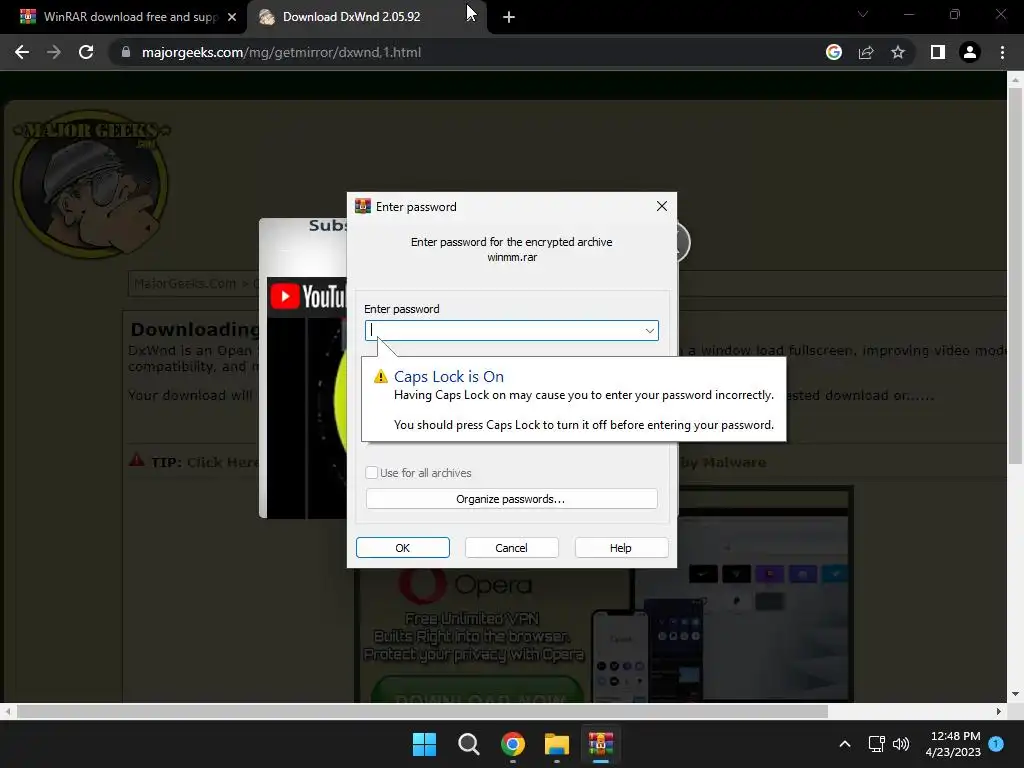Viewport: 1024px width, 768px height.
Task: Share this page using the share icon
Action: tap(866, 52)
